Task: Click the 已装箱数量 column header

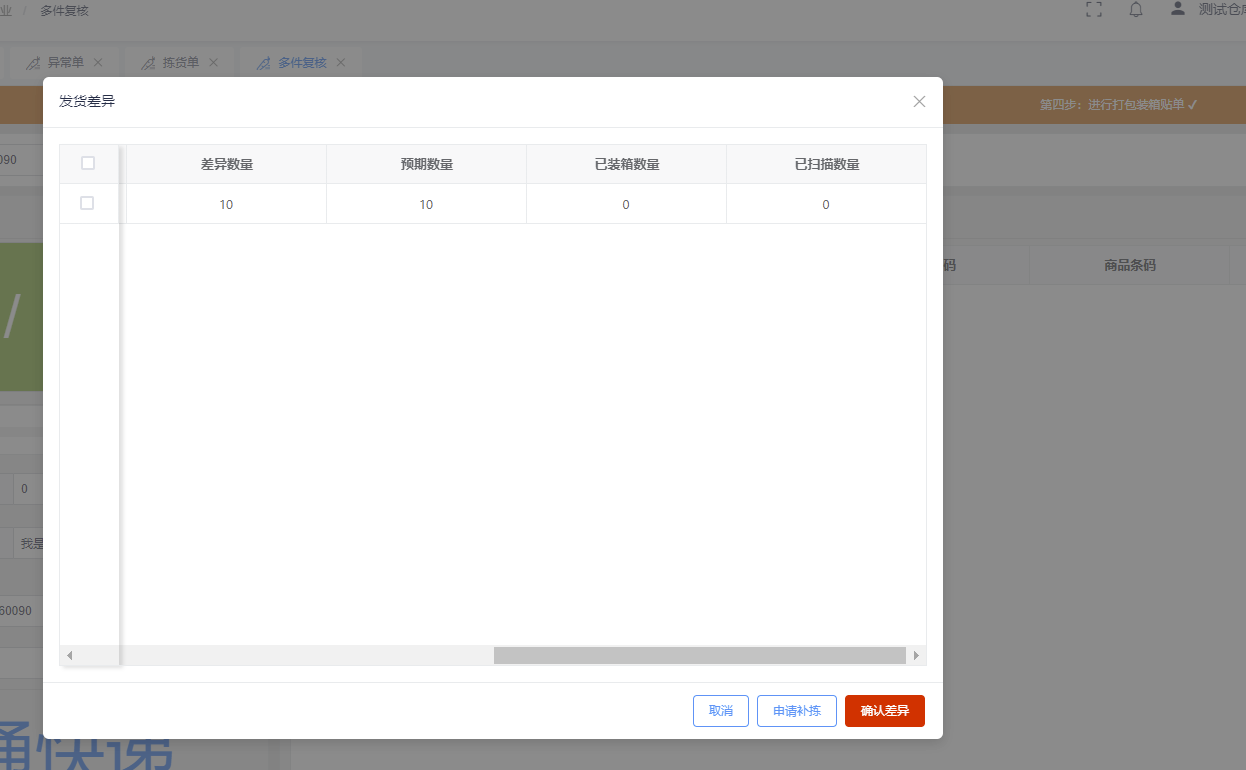Action: (x=627, y=164)
